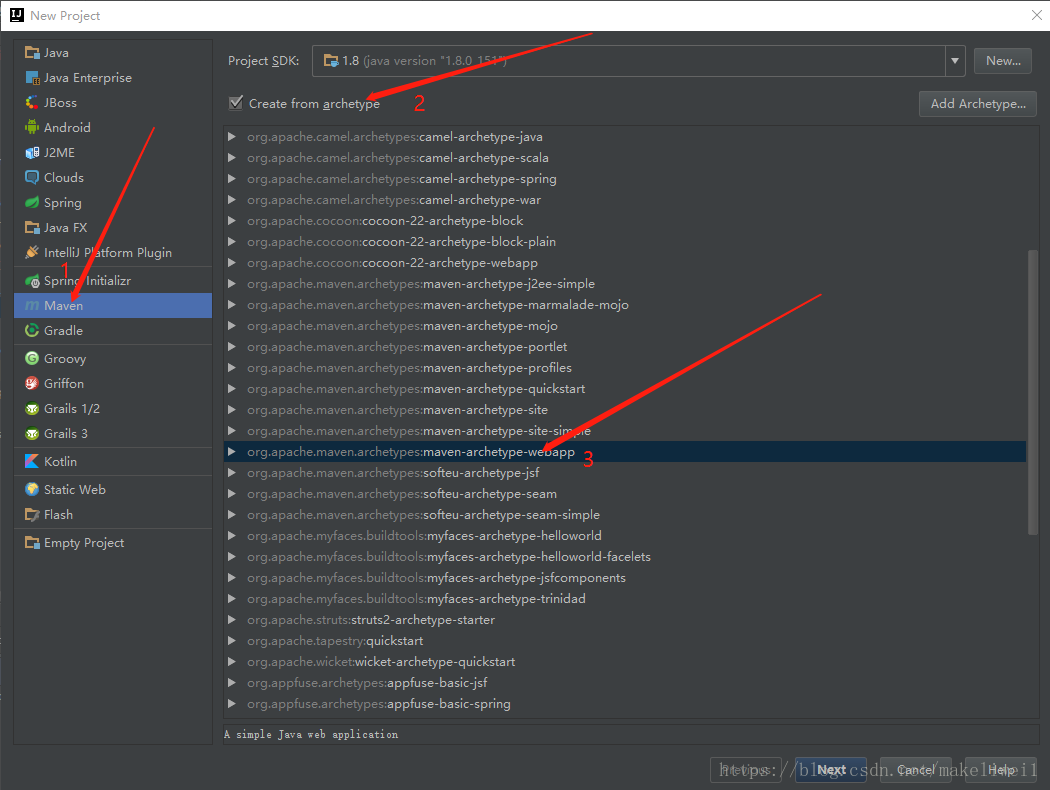Viewport: 1050px width, 790px height.
Task: Expand camel-archetype-java entry
Action: [232, 137]
